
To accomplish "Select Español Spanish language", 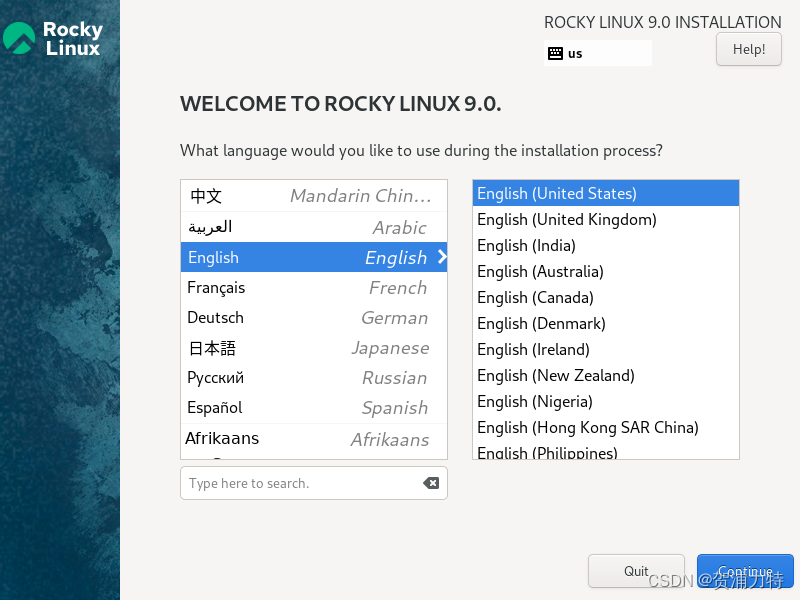I will click(x=314, y=408).
